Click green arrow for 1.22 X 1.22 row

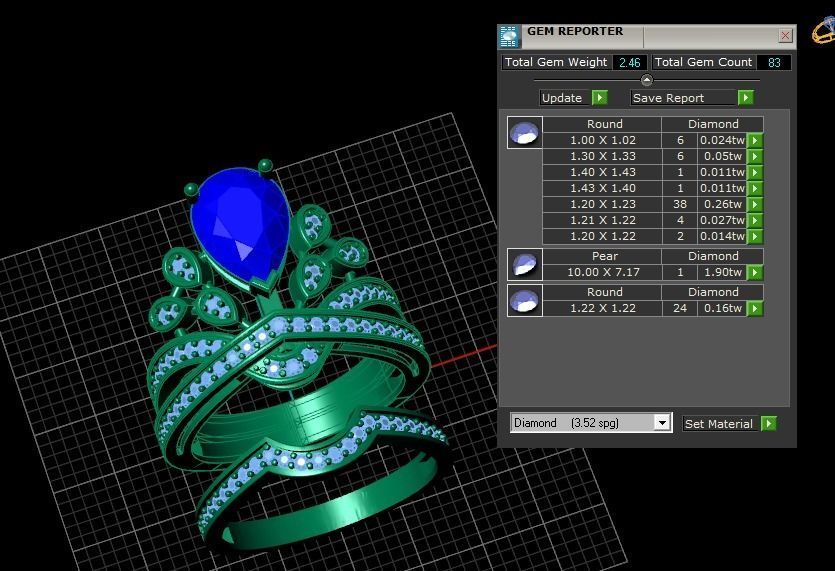[x=755, y=308]
